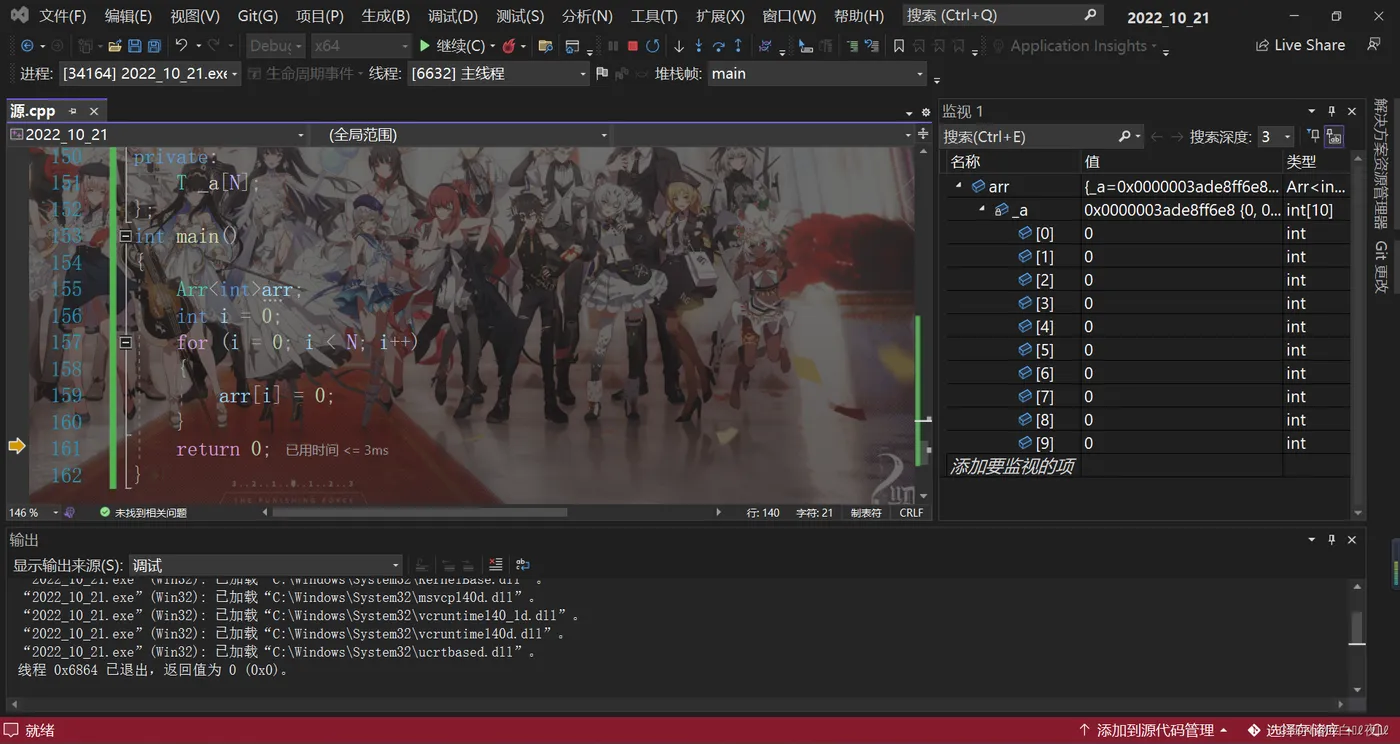This screenshot has width=1400, height=744.
Task: Clear all text in Output pane
Action: pyautogui.click(x=495, y=565)
